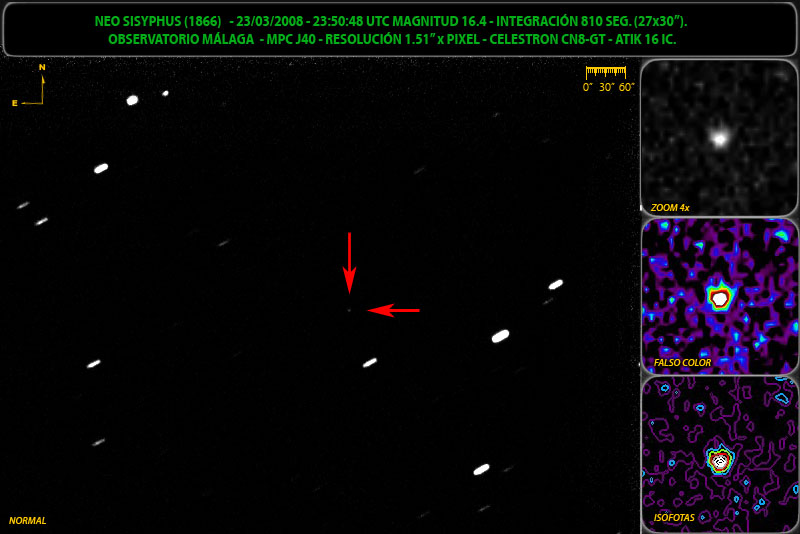Click 'INTEGRACIÓN 810 SEG. (27x30")' text
This screenshot has width=800, height=534.
click(x=591, y=21)
